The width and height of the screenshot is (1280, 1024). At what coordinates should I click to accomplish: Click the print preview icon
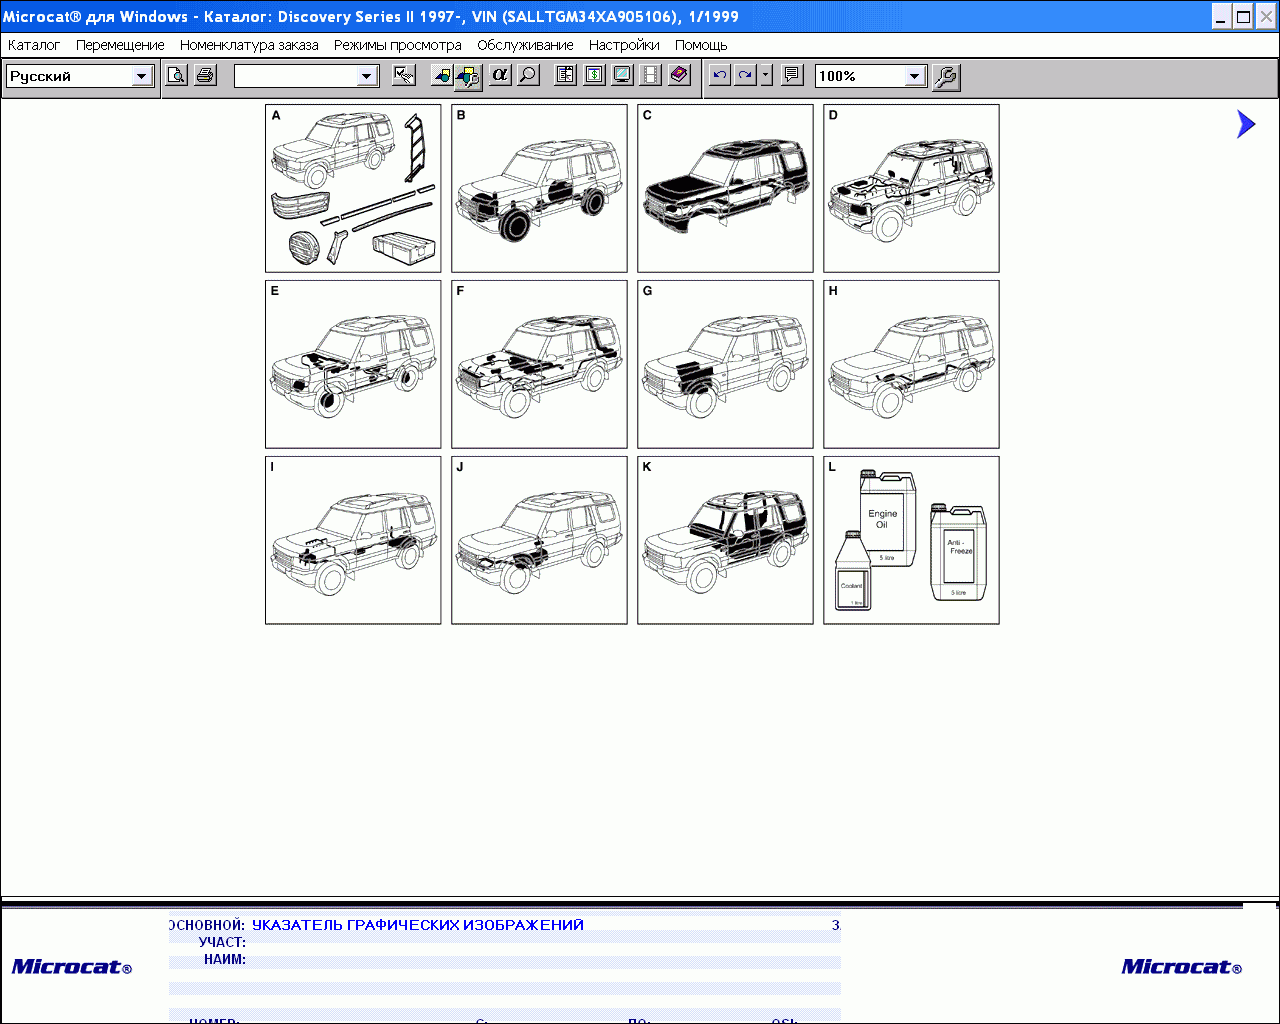(177, 76)
